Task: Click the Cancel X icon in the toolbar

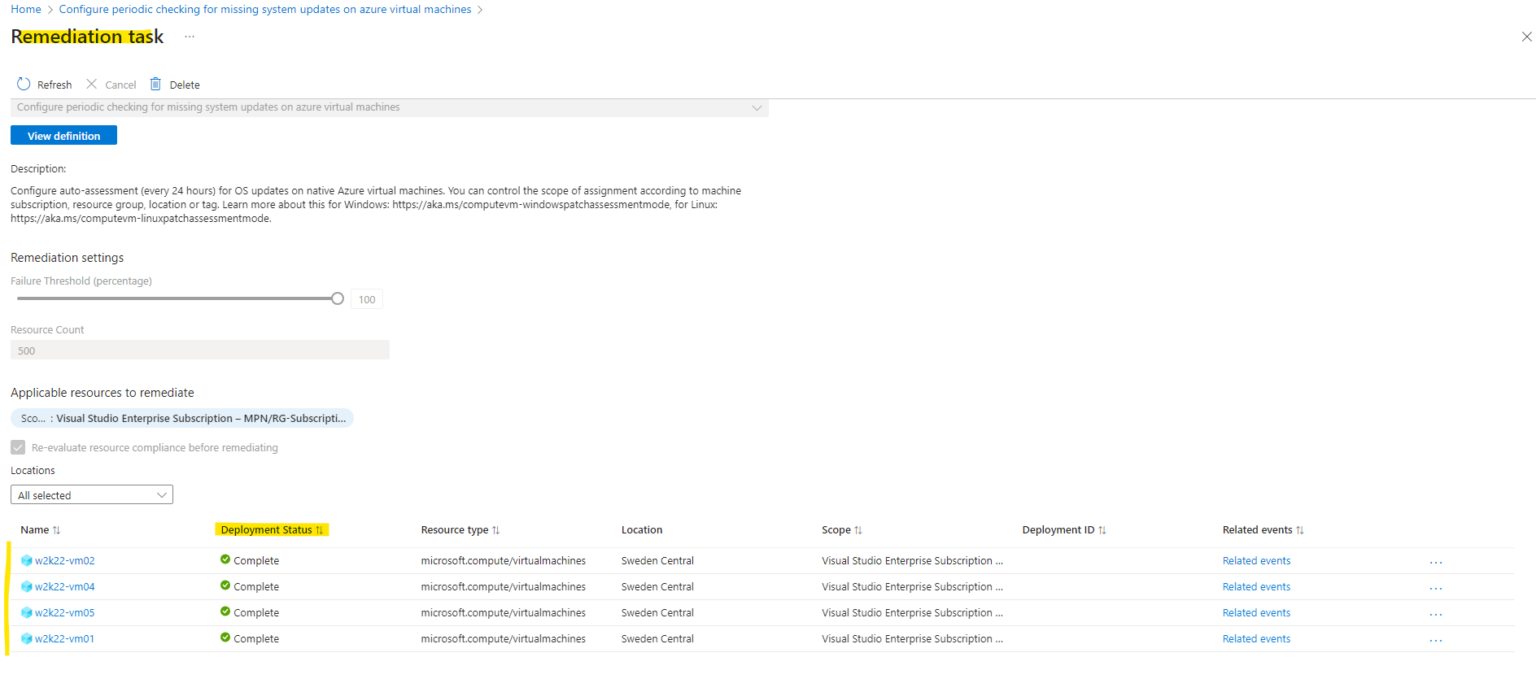Action: (x=92, y=84)
